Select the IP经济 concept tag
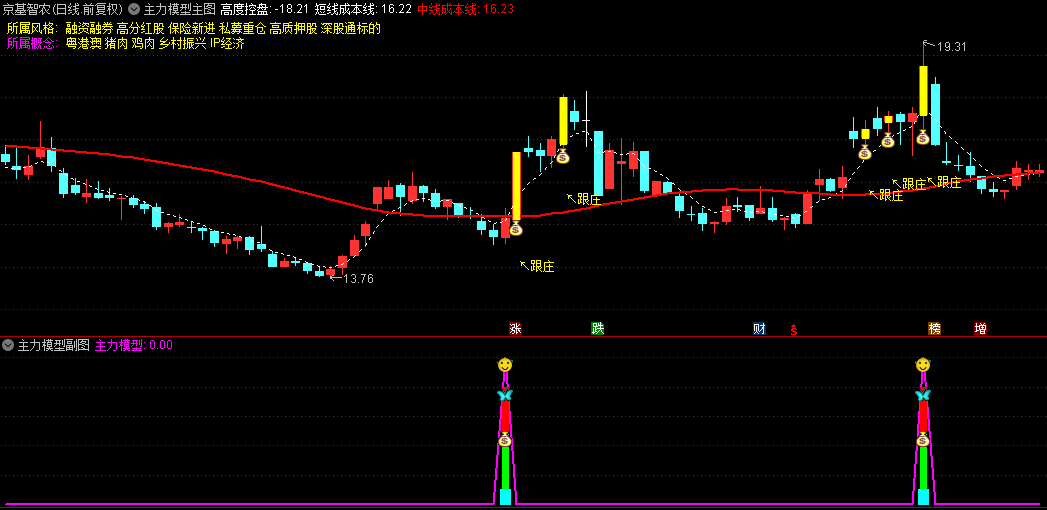Viewport: 1047px width, 510px height. (x=227, y=44)
